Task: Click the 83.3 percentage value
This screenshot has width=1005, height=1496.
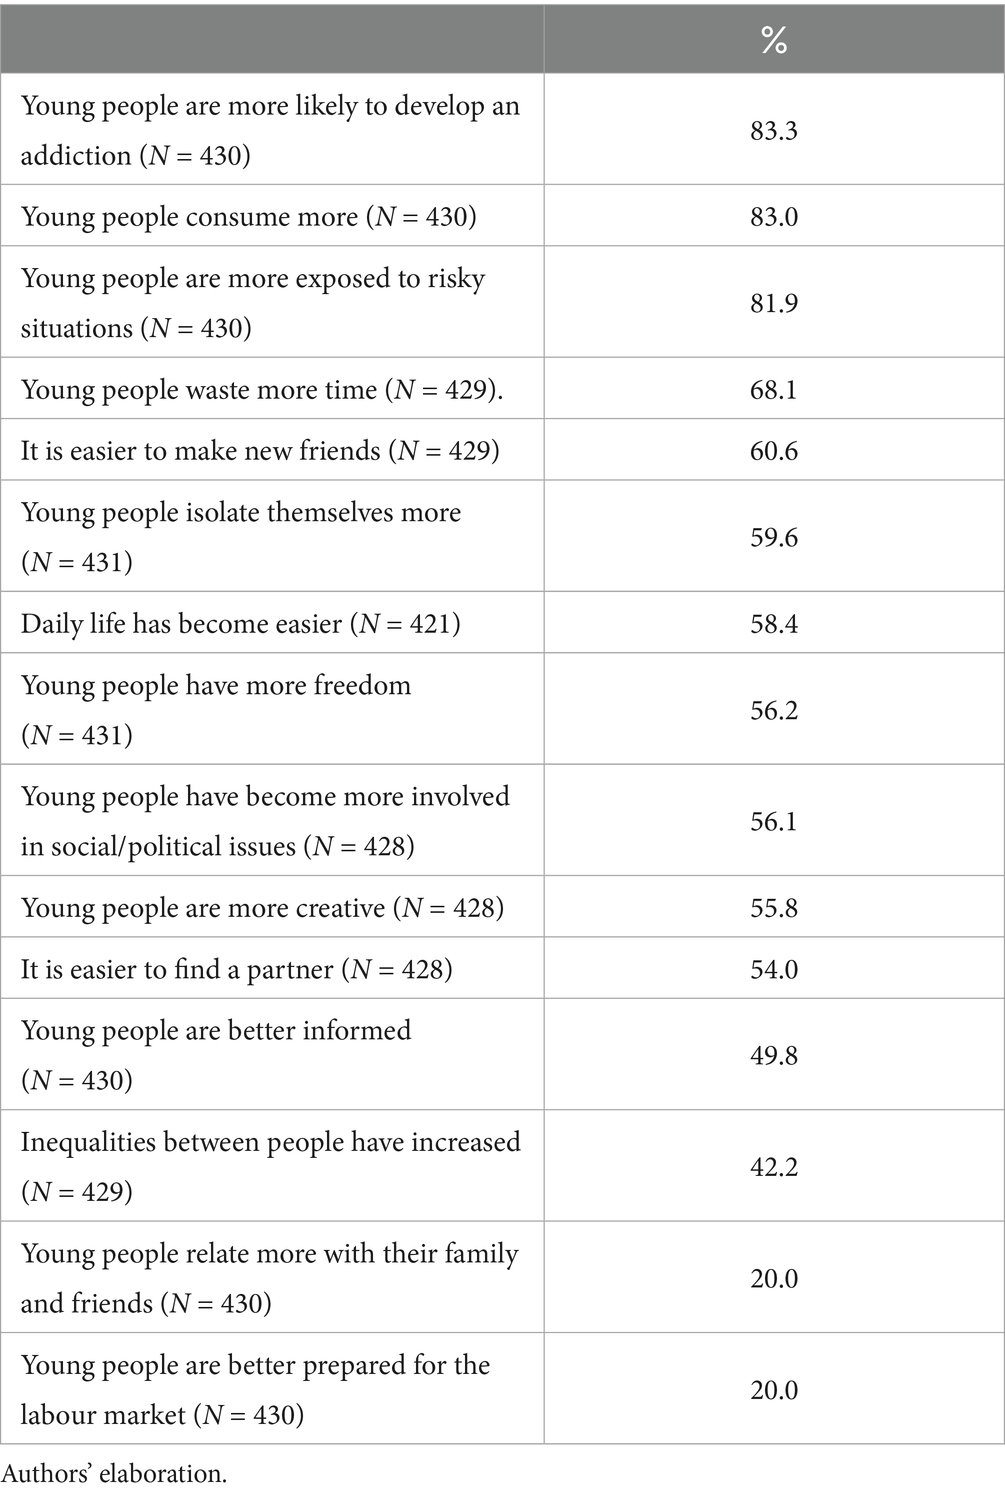Action: [x=773, y=131]
